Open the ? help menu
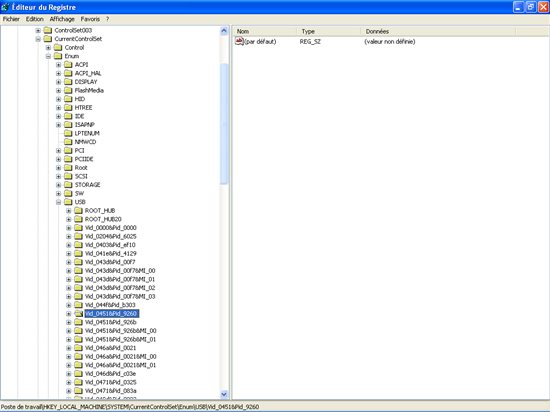The height and width of the screenshot is (412, 550). tap(107, 19)
